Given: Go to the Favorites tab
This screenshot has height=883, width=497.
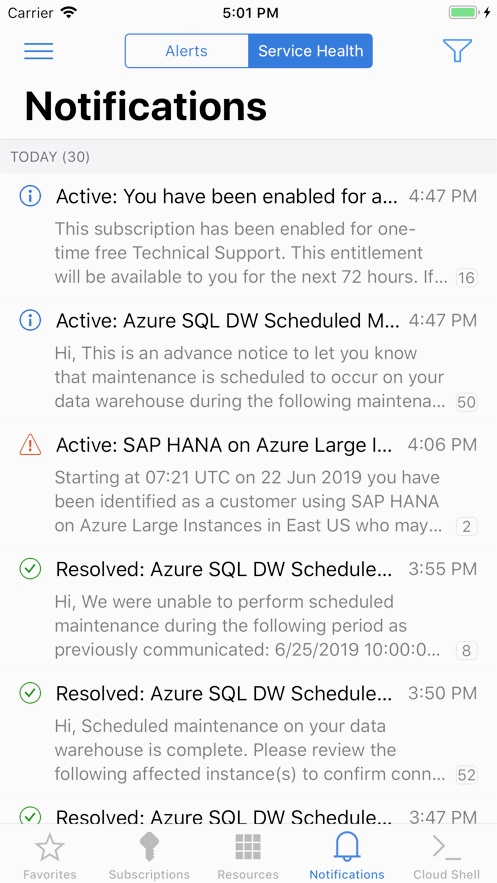Looking at the screenshot, I should coord(50,856).
